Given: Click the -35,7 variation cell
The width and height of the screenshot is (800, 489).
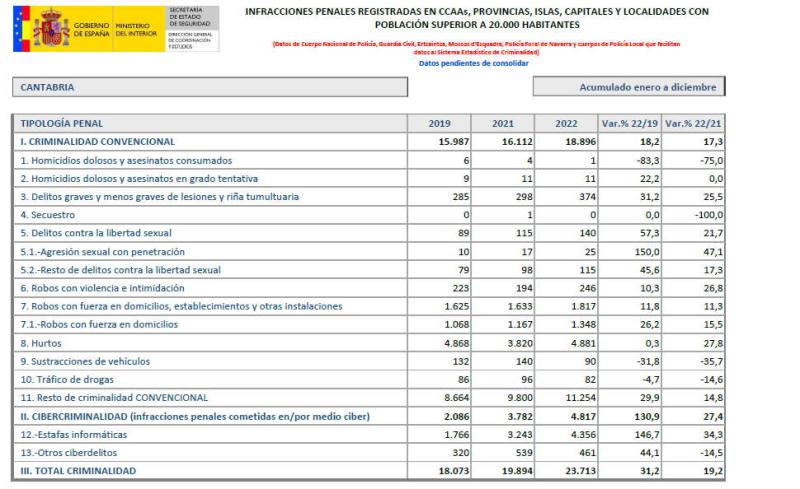Looking at the screenshot, I should pos(693,361).
